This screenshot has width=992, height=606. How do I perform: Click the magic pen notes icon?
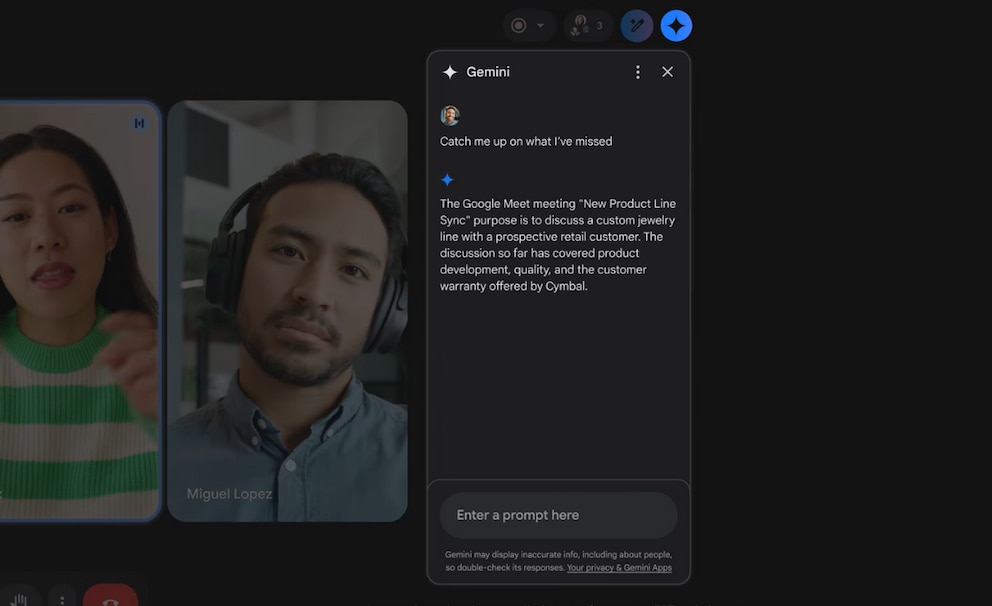[x=637, y=25]
